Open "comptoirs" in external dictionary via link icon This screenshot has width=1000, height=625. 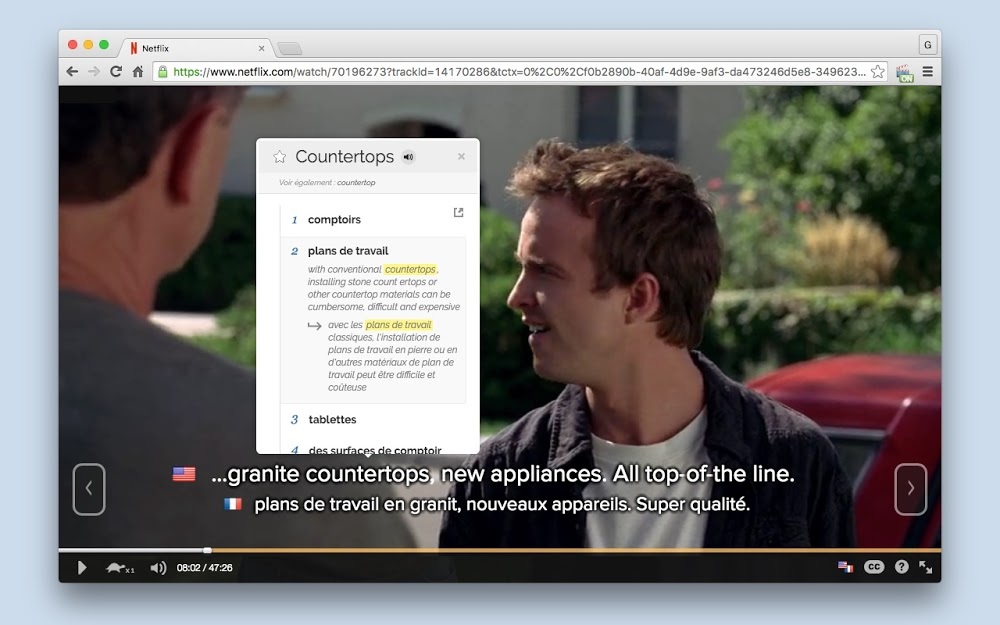click(x=458, y=213)
